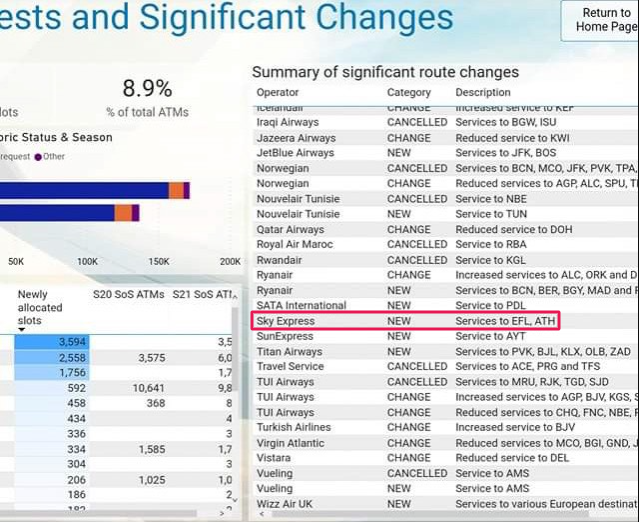Click Nouvelair Tunisie Service to TUN row
The height and width of the screenshot is (522, 639).
(446, 214)
